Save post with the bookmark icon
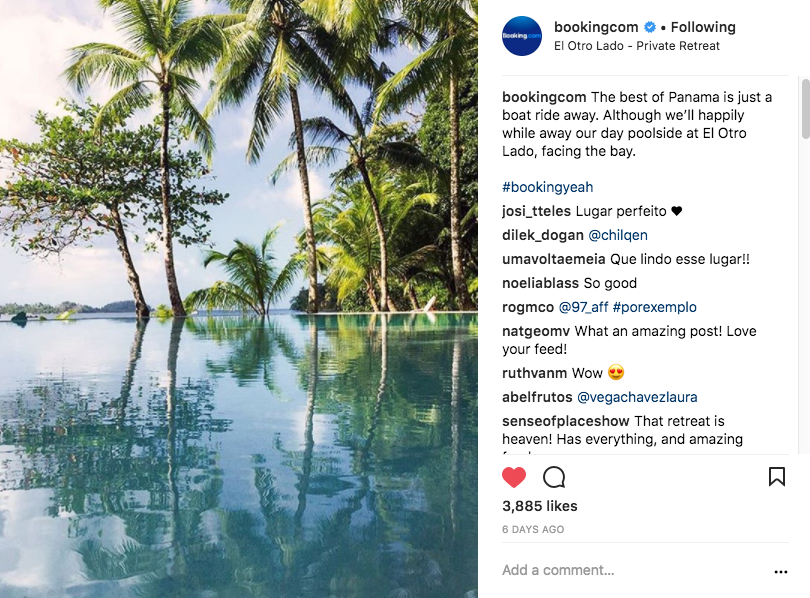Viewport: 810px width, 598px height. point(776,477)
